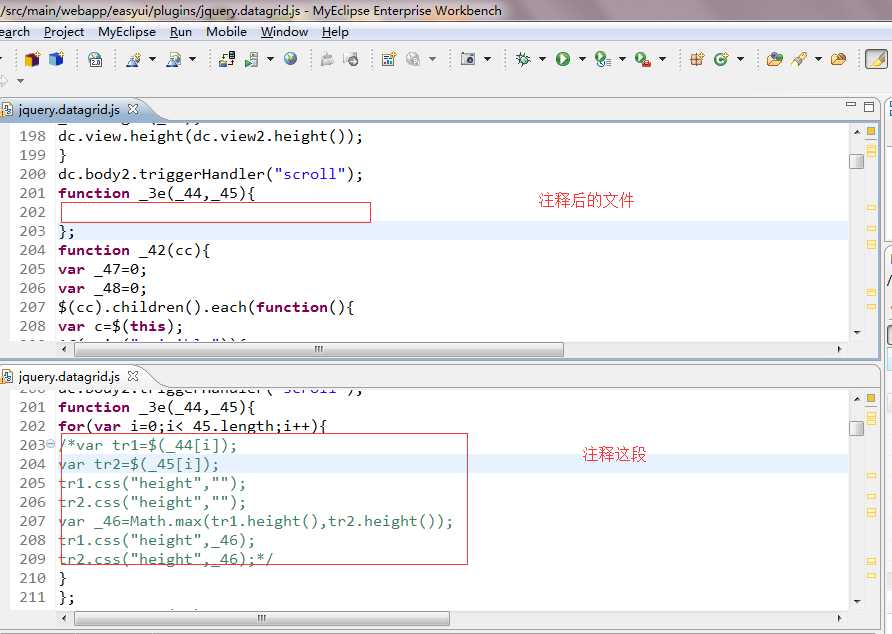Click bottom editor scroll-right arrow
This screenshot has width=892, height=634.
839,618
